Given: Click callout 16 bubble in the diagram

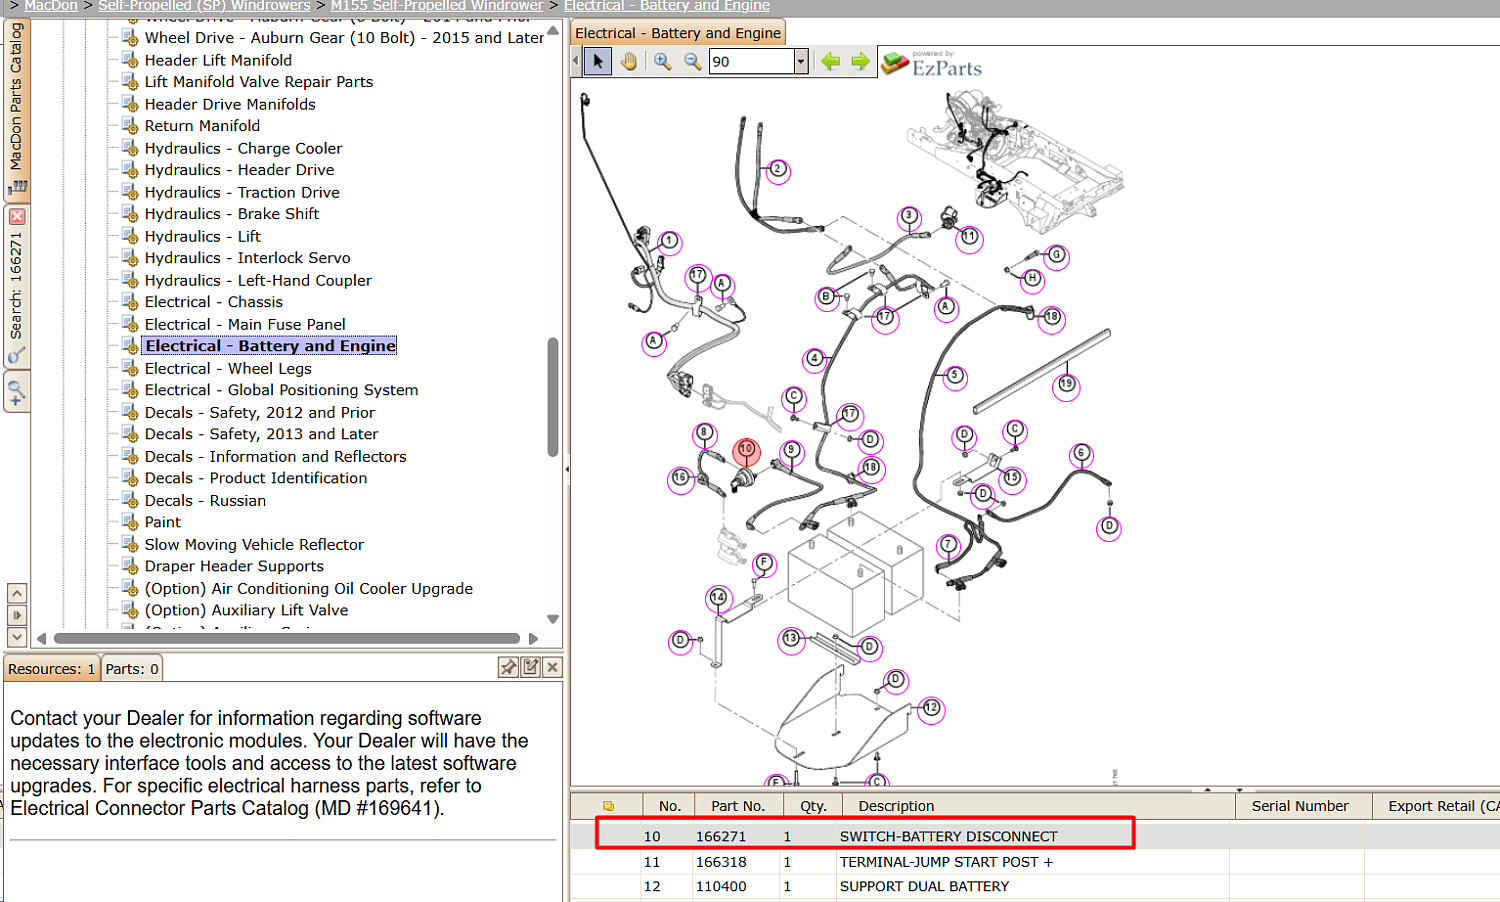Looking at the screenshot, I should coord(681,478).
